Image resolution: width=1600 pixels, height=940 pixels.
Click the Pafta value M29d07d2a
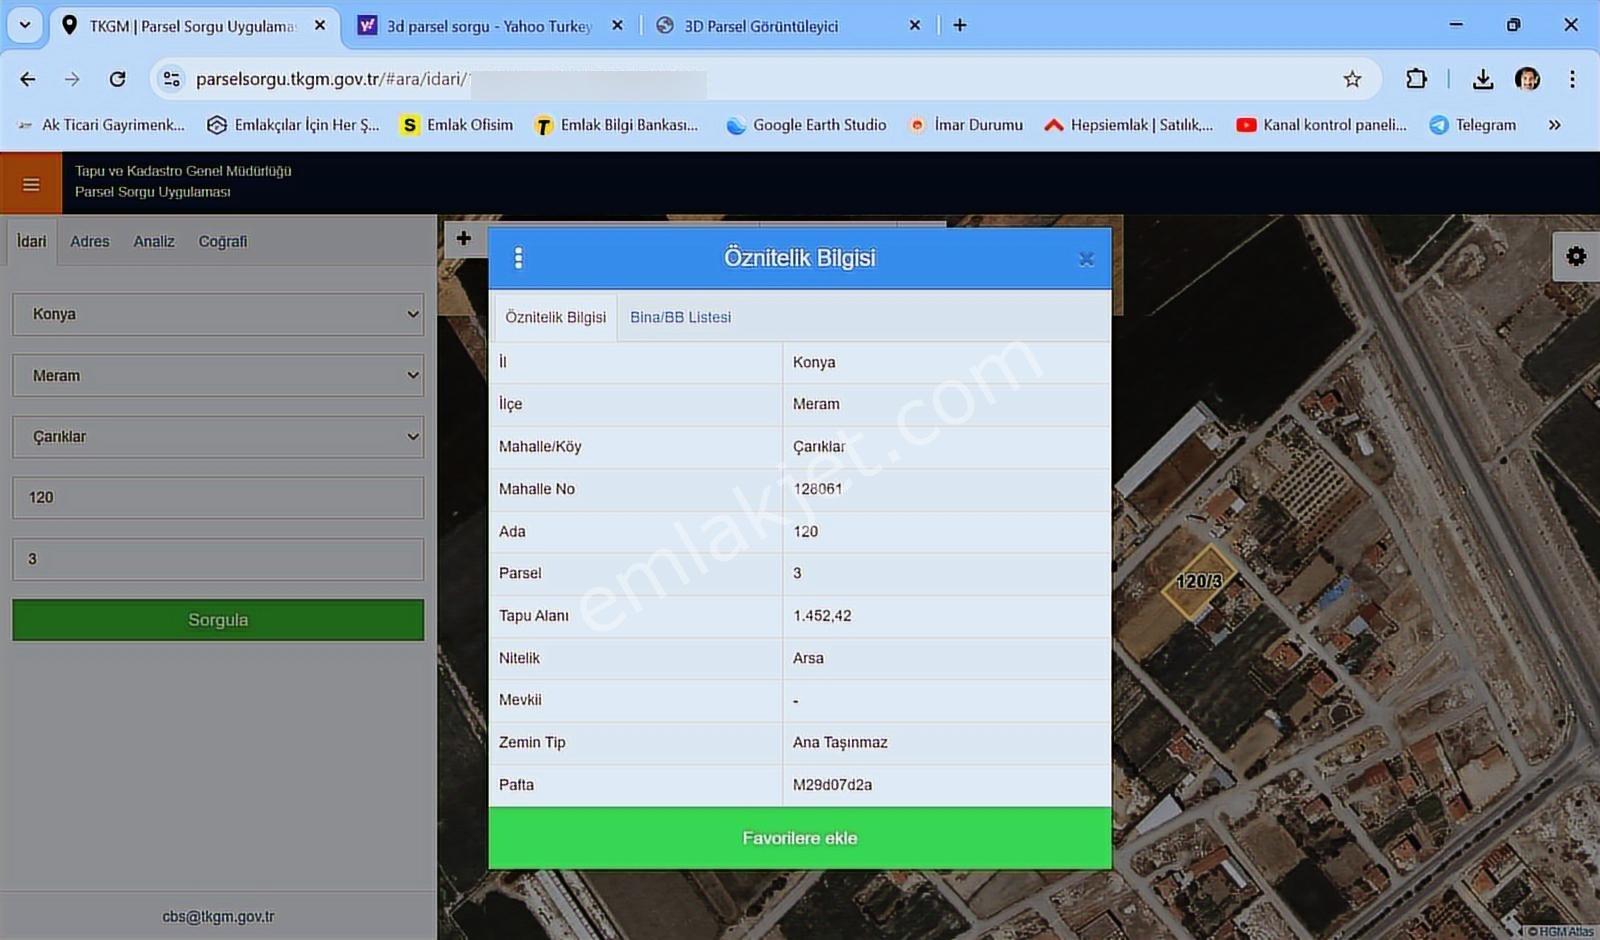pyautogui.click(x=832, y=785)
